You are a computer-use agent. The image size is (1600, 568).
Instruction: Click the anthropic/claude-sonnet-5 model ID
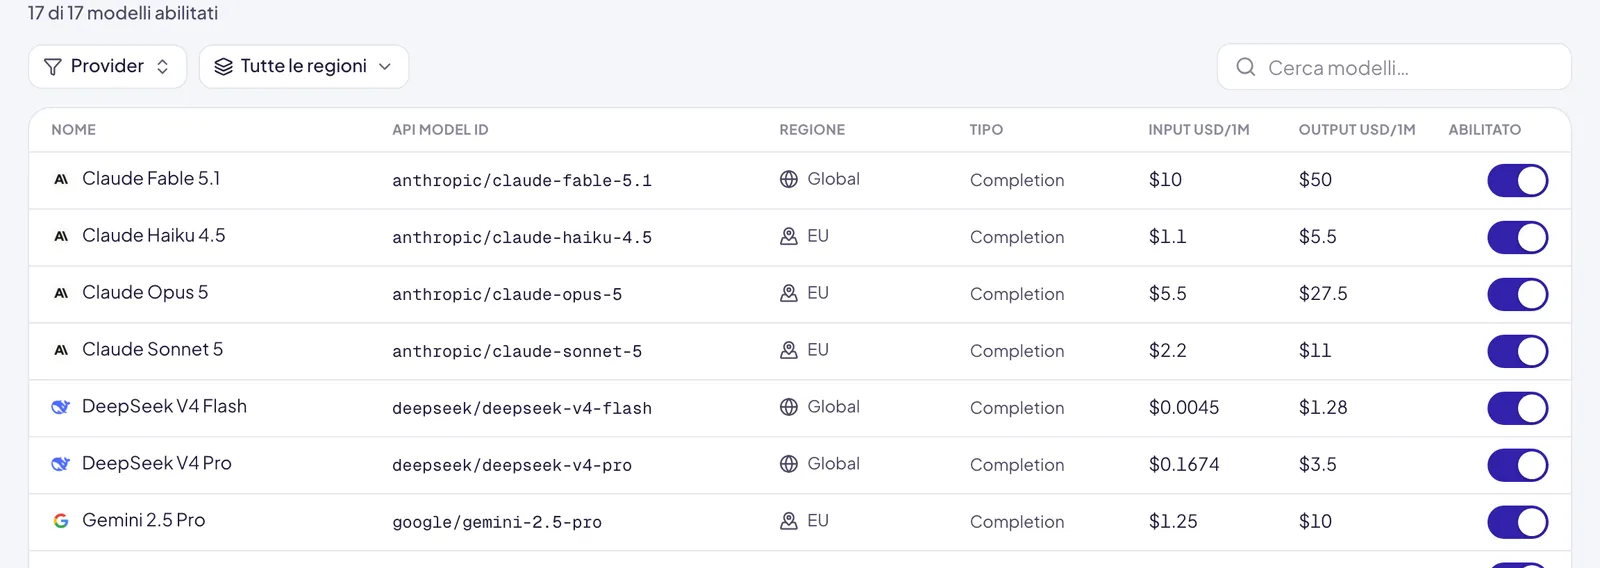tap(517, 352)
